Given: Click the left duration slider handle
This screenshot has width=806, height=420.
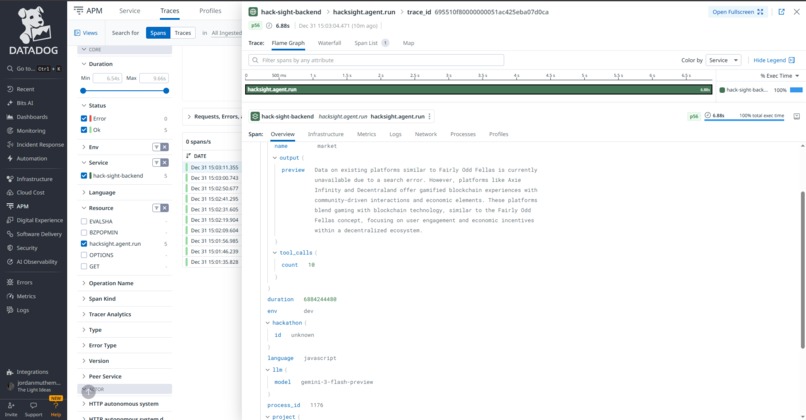Looking at the screenshot, I should 83,90.
